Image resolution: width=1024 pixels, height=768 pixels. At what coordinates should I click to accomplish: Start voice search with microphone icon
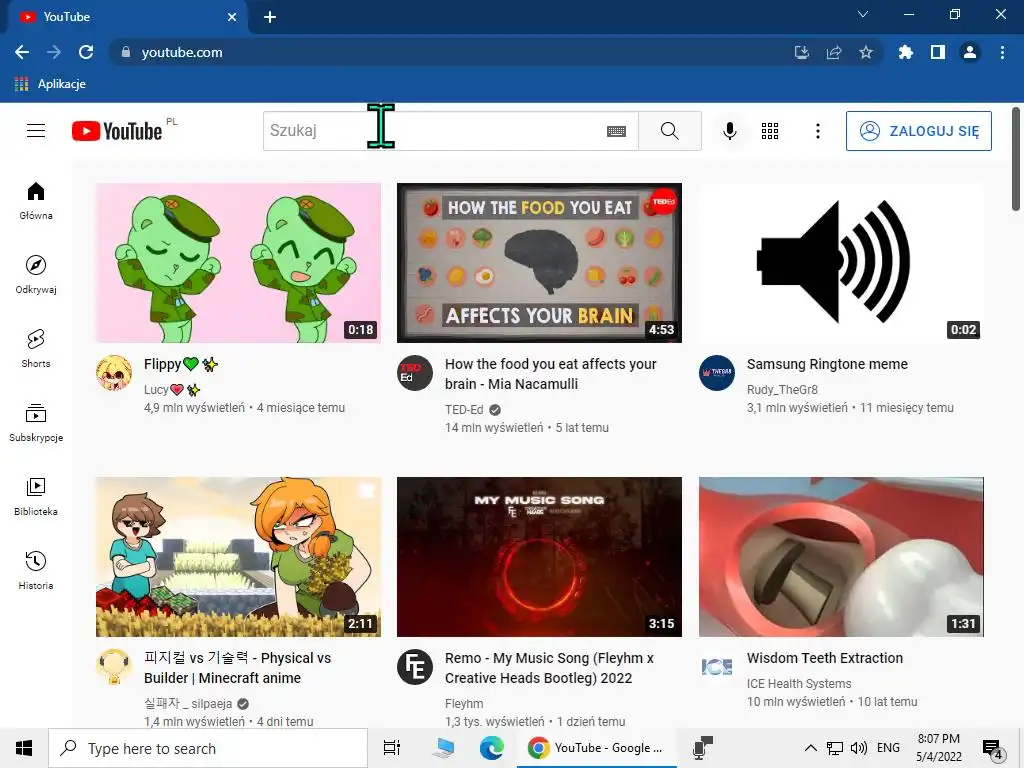tap(729, 131)
